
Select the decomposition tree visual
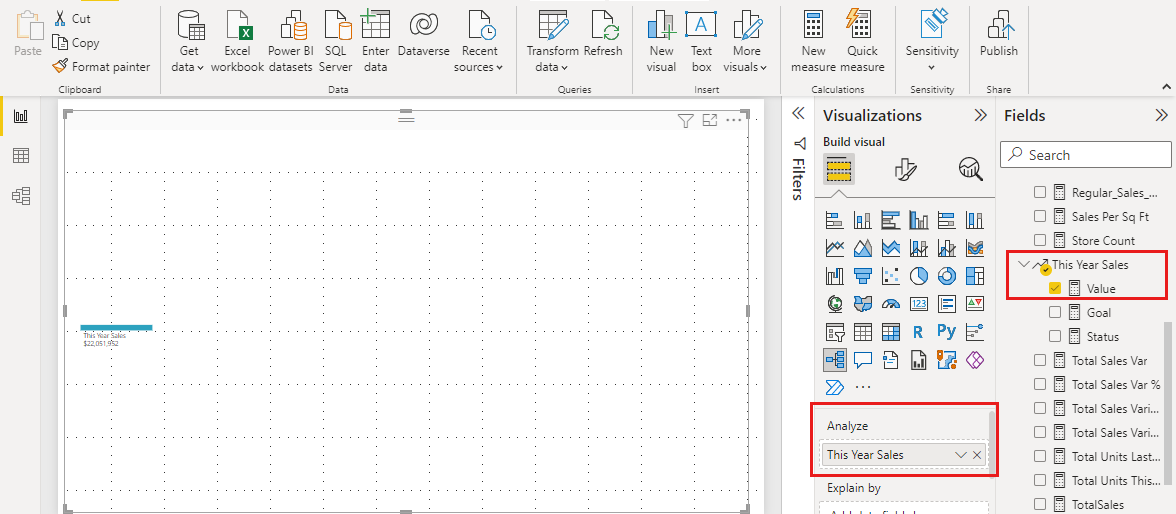(x=834, y=360)
